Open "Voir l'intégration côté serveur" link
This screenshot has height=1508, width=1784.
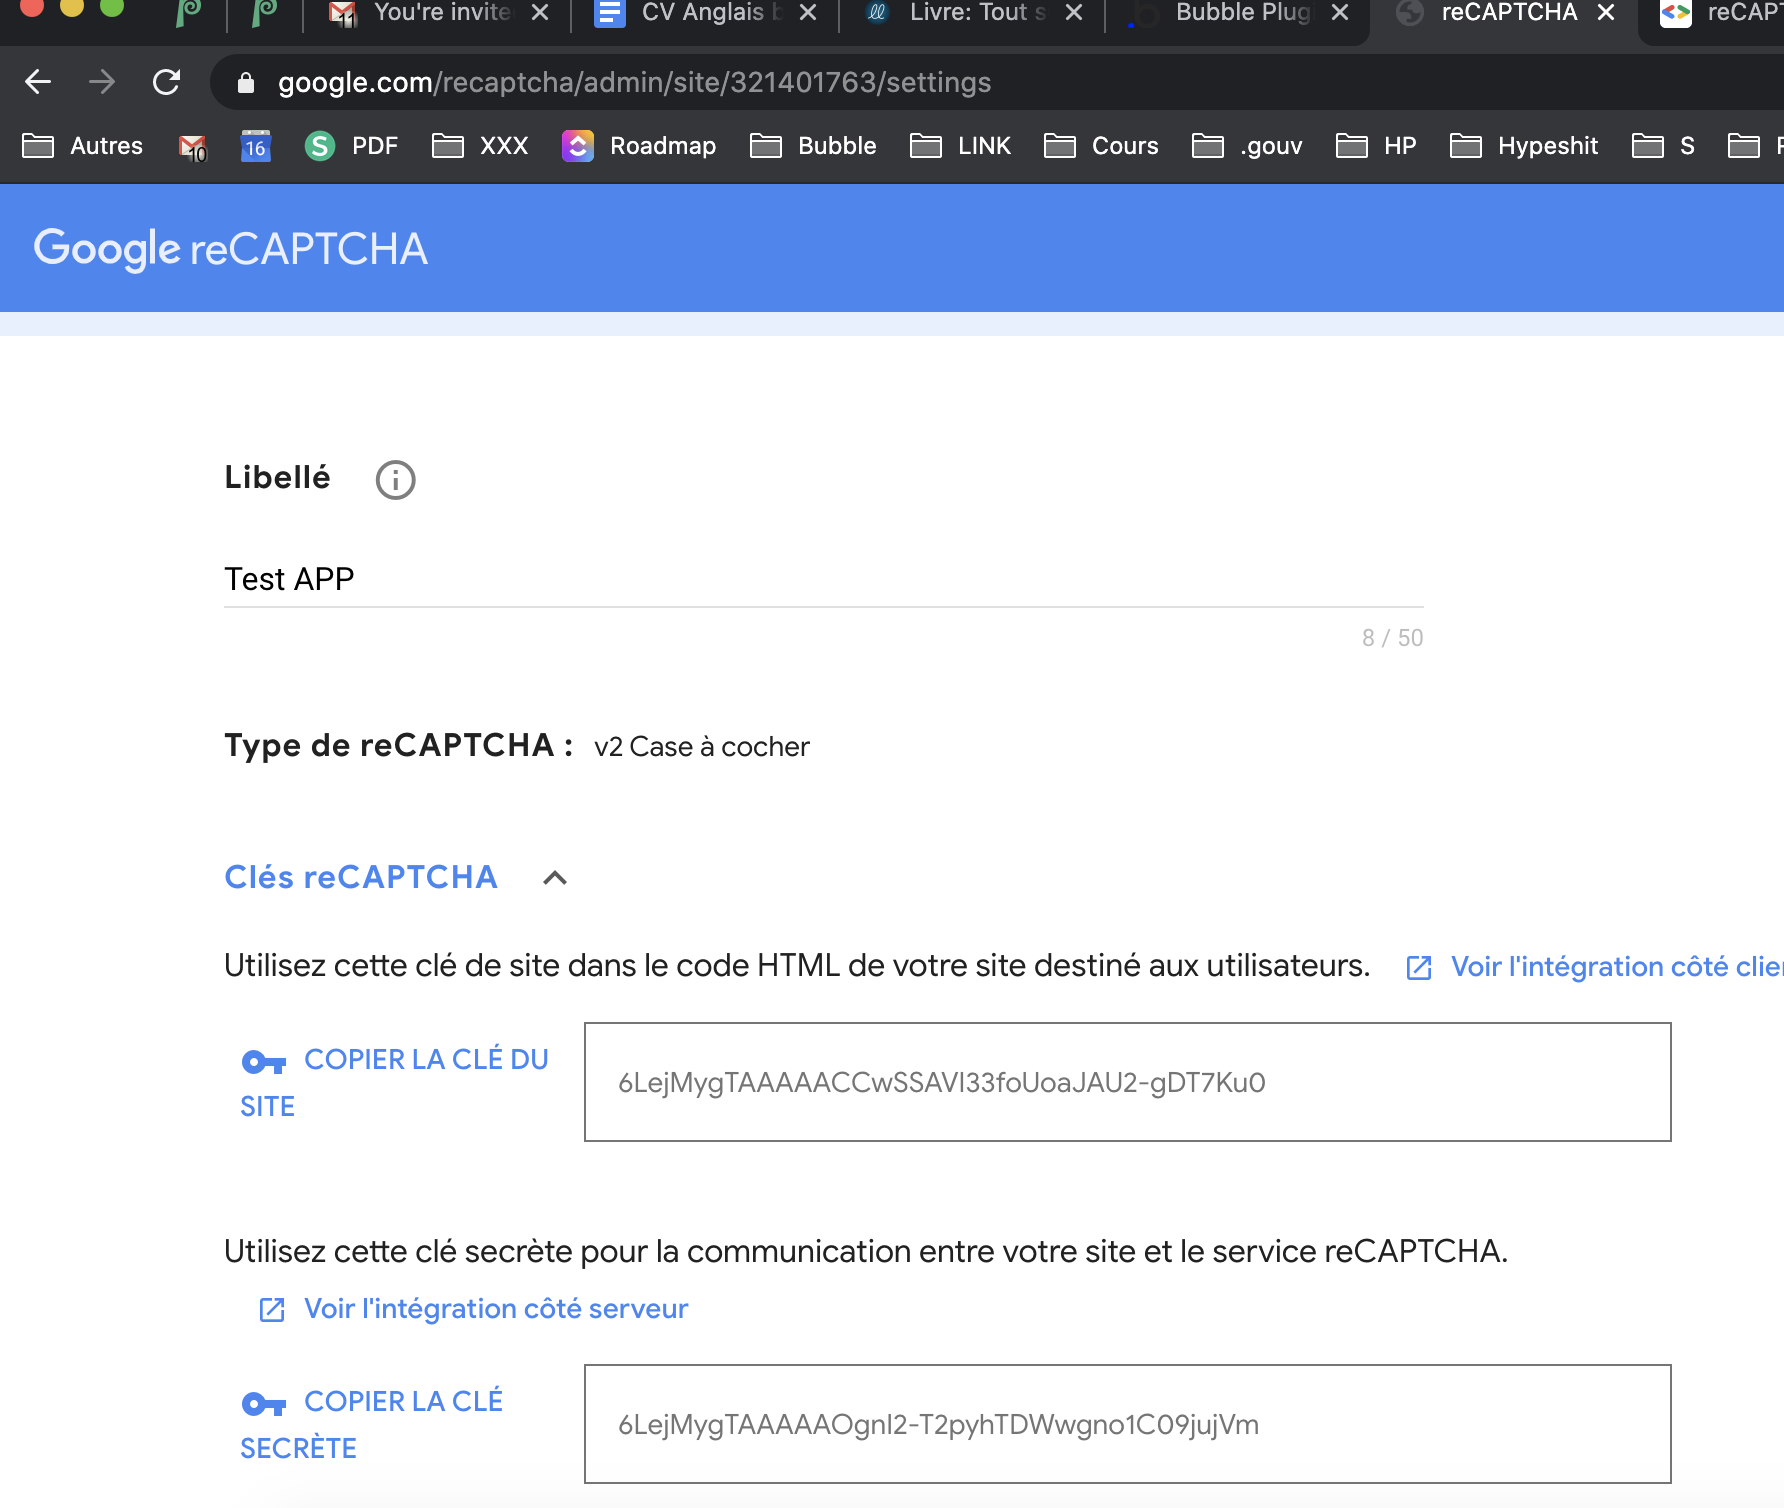496,1309
